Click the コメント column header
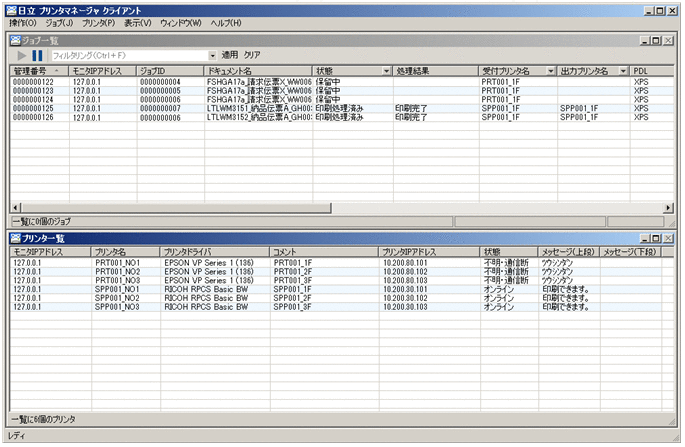 click(324, 252)
